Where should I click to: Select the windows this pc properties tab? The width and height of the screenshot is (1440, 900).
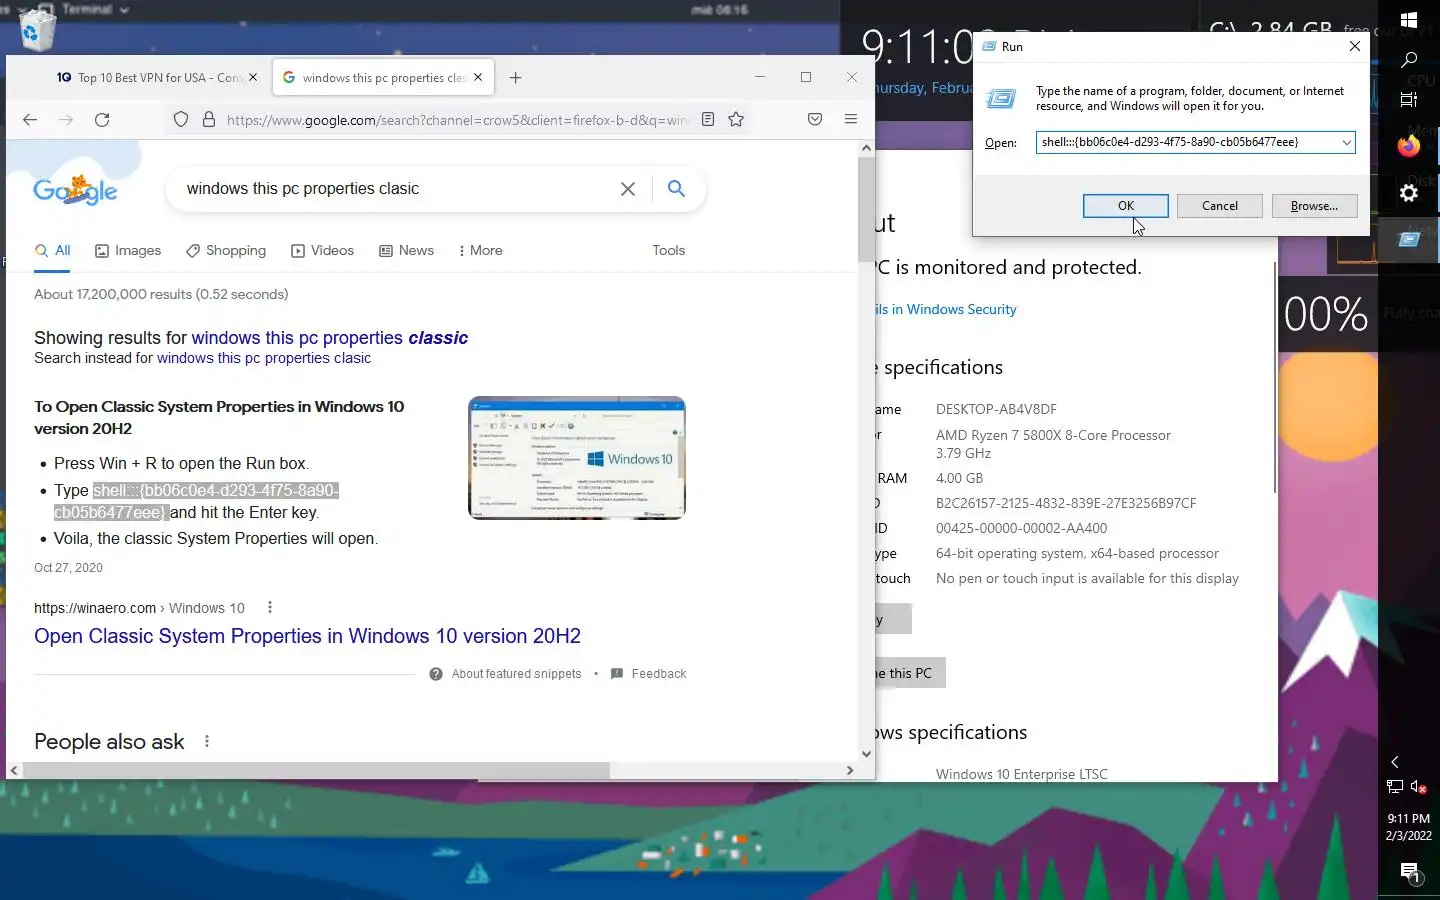click(x=384, y=77)
